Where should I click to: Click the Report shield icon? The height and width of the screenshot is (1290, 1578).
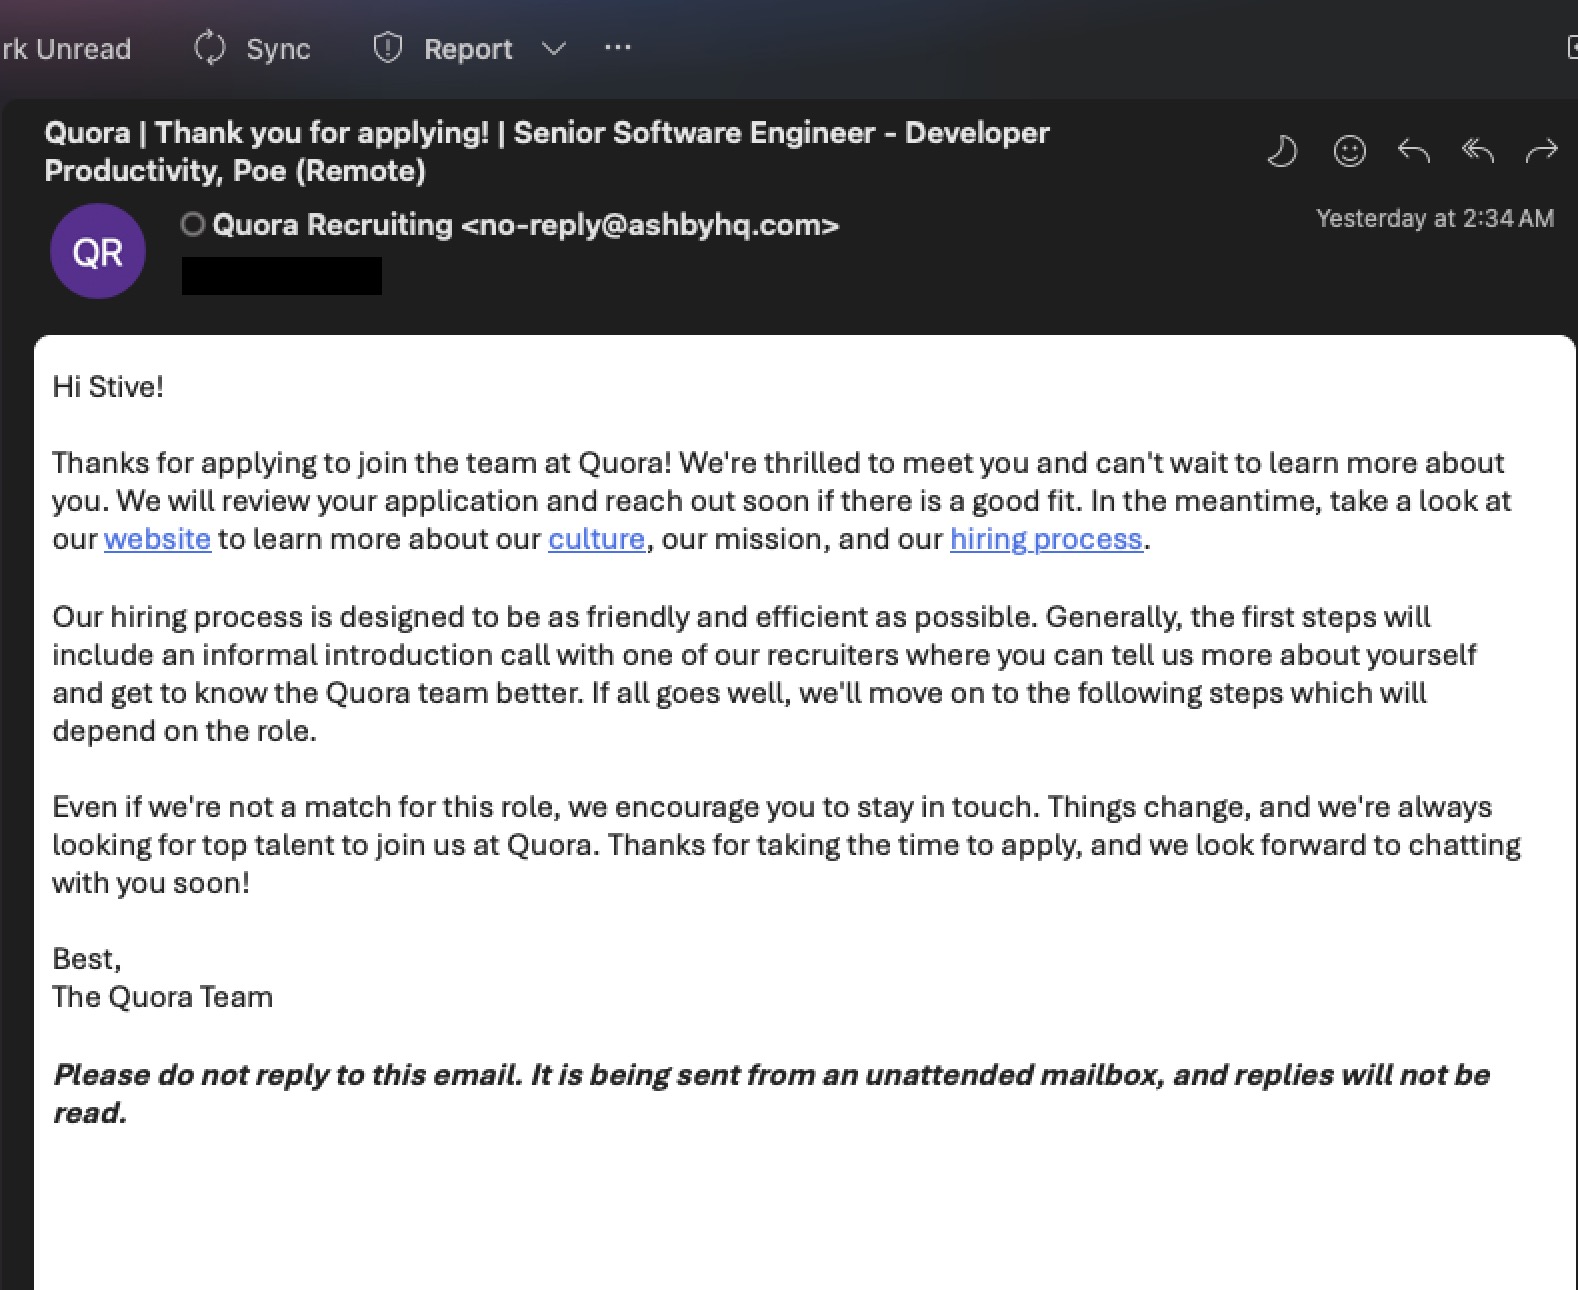point(387,48)
